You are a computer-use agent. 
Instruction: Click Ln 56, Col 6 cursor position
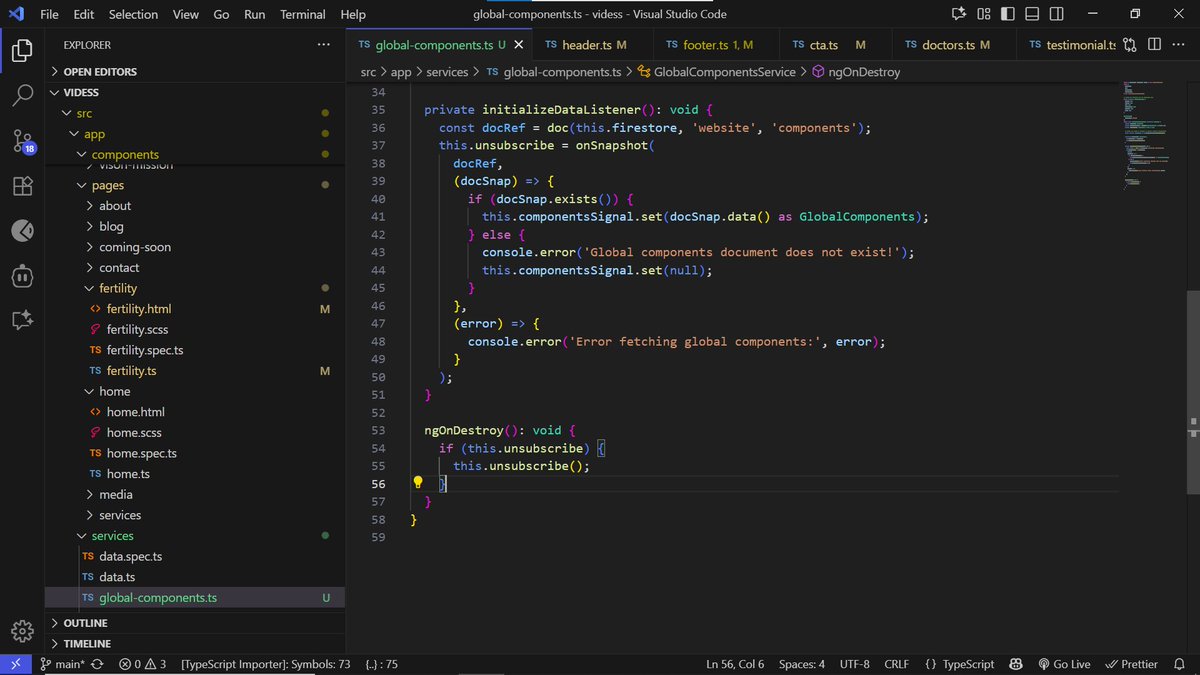735,664
